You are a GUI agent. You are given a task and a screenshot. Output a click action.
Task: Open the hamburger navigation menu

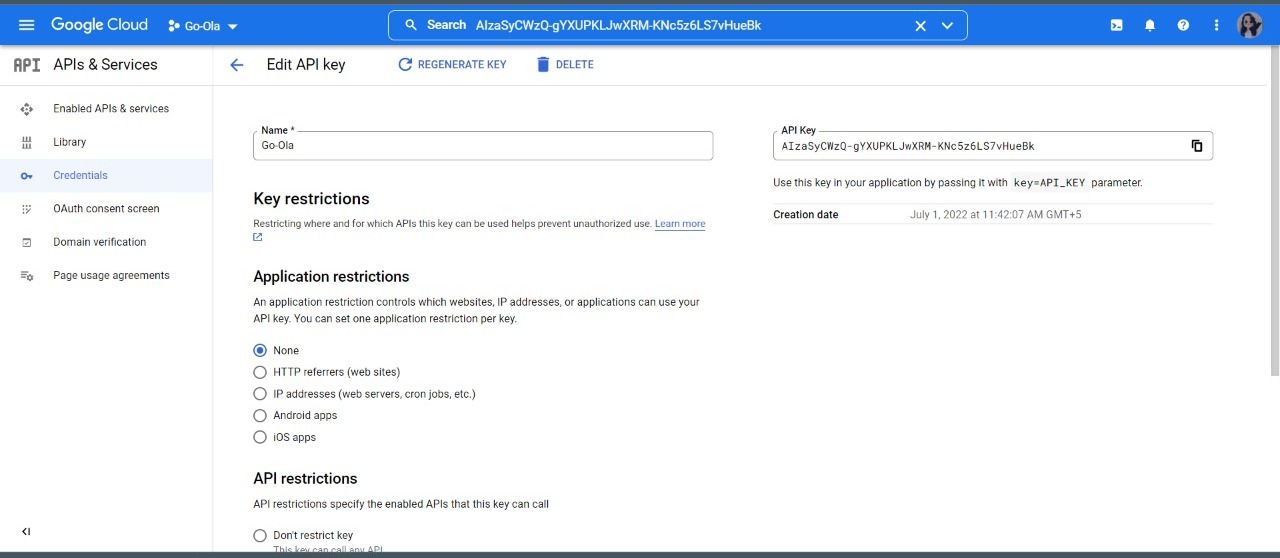(27, 25)
